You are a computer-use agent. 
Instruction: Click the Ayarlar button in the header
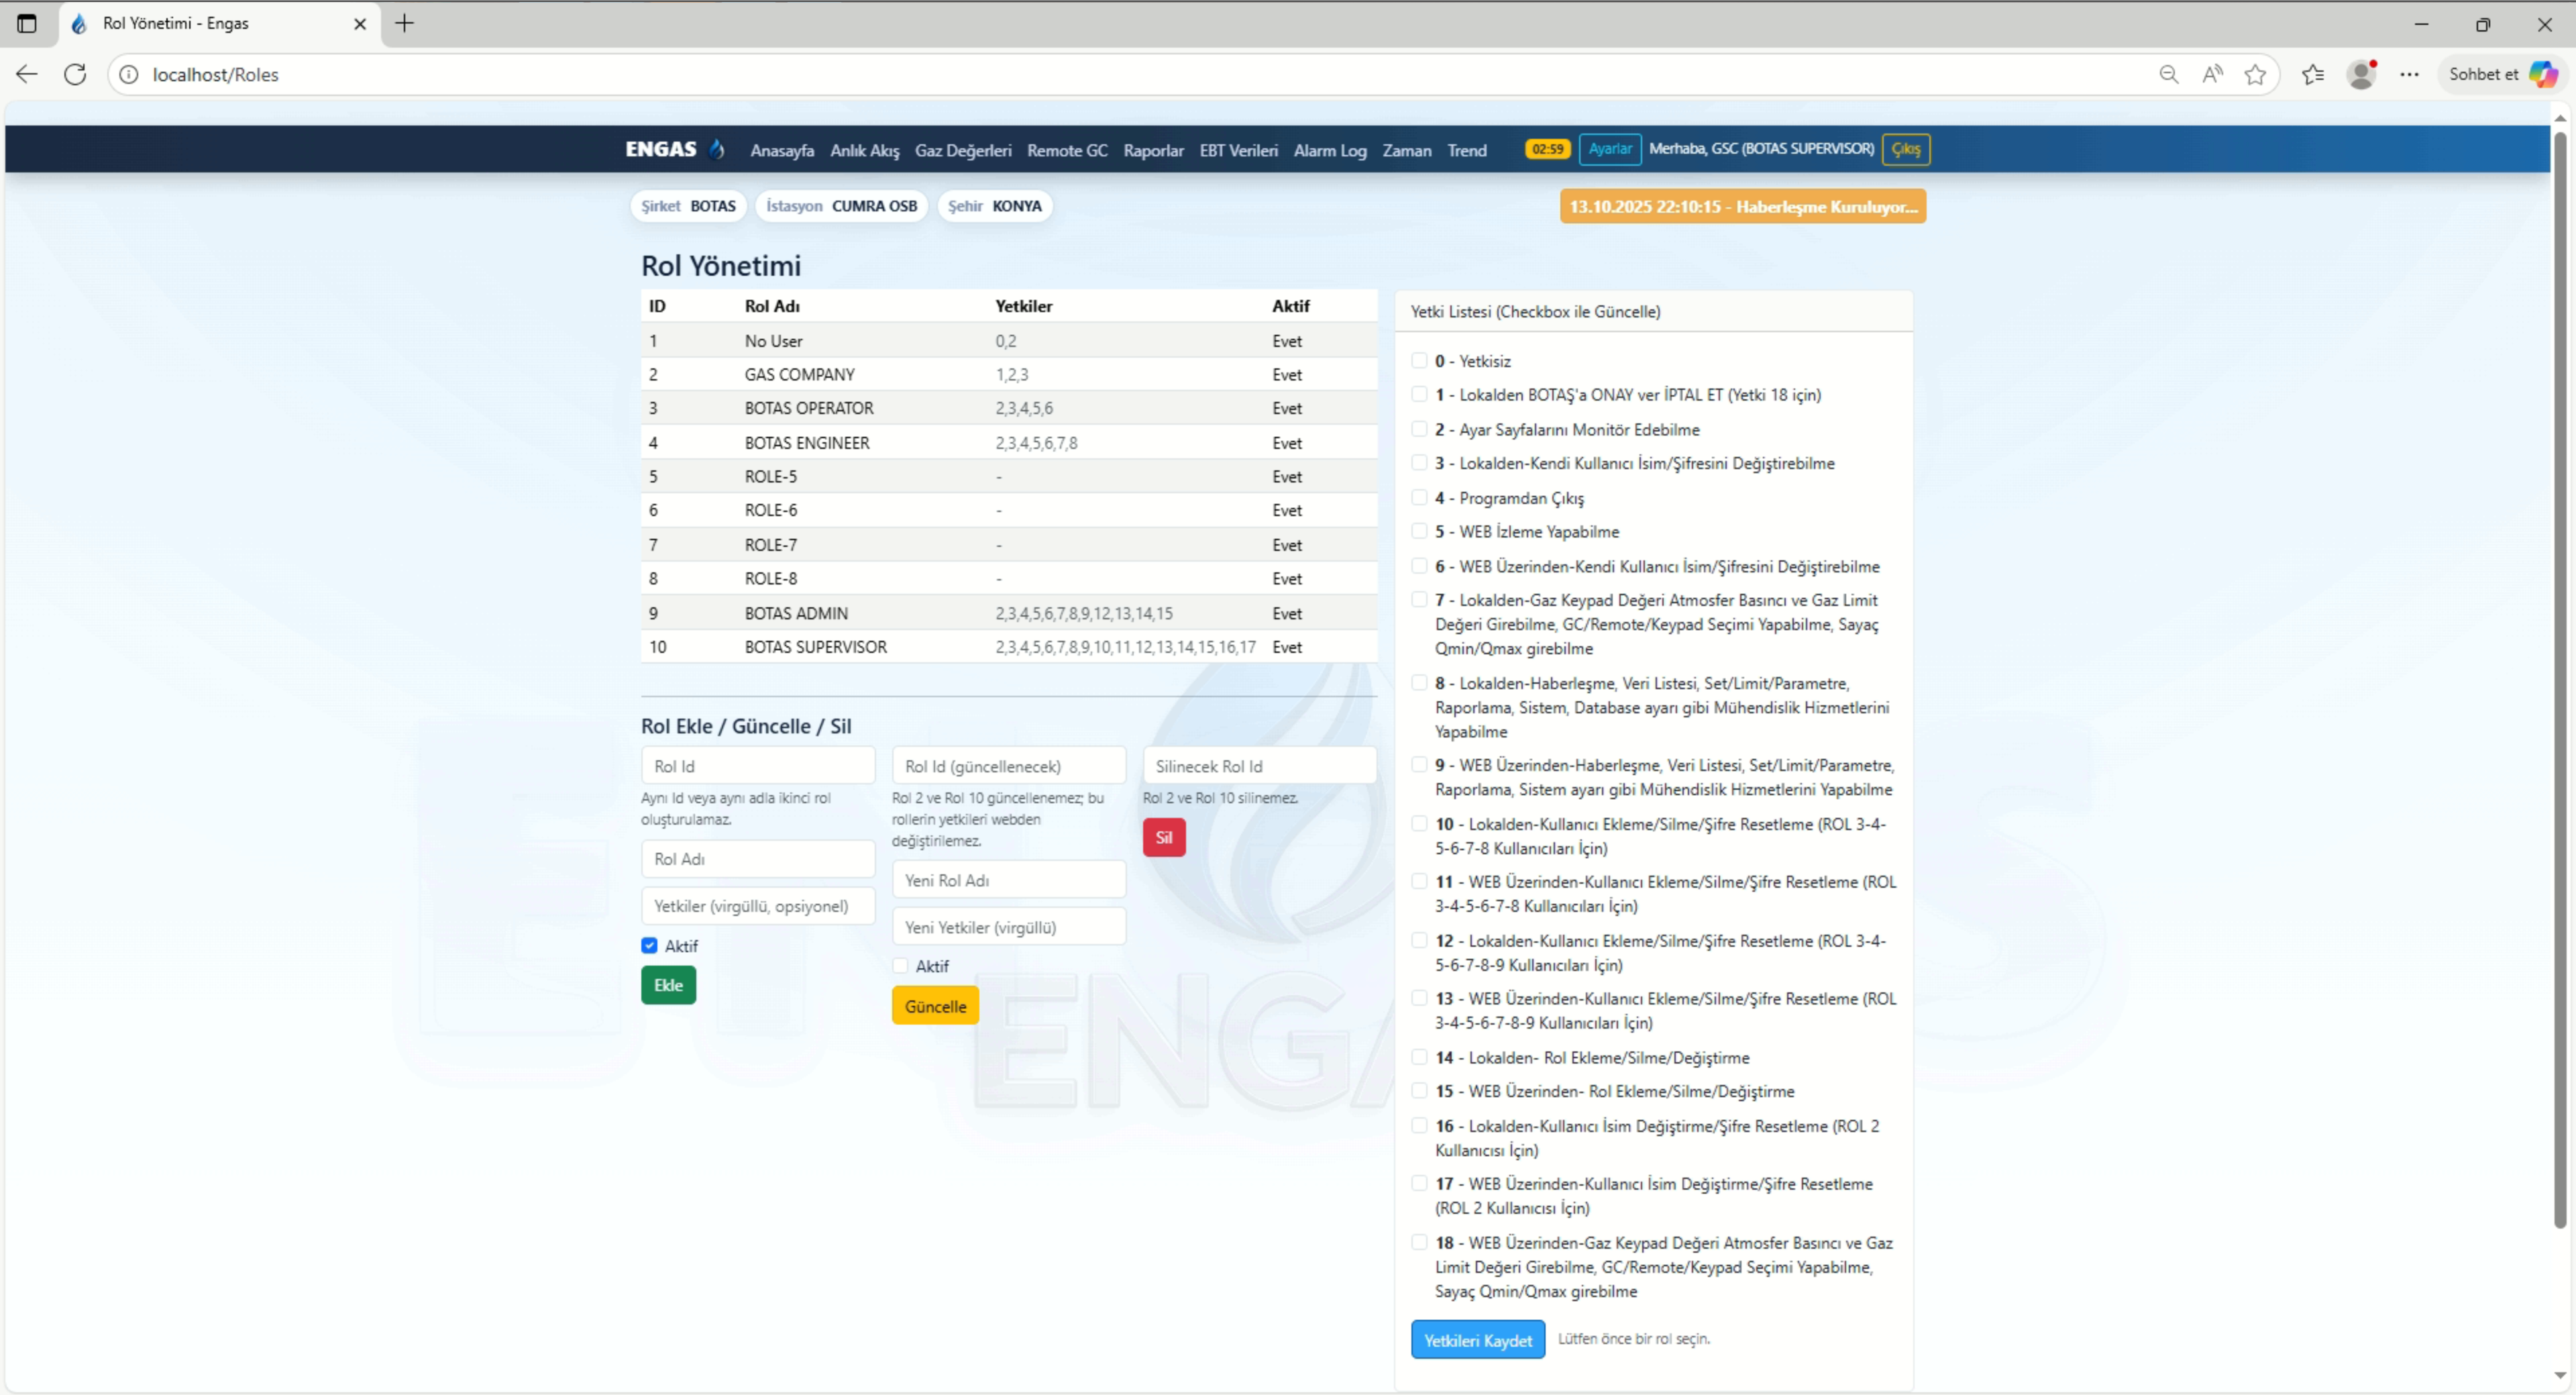[1610, 149]
